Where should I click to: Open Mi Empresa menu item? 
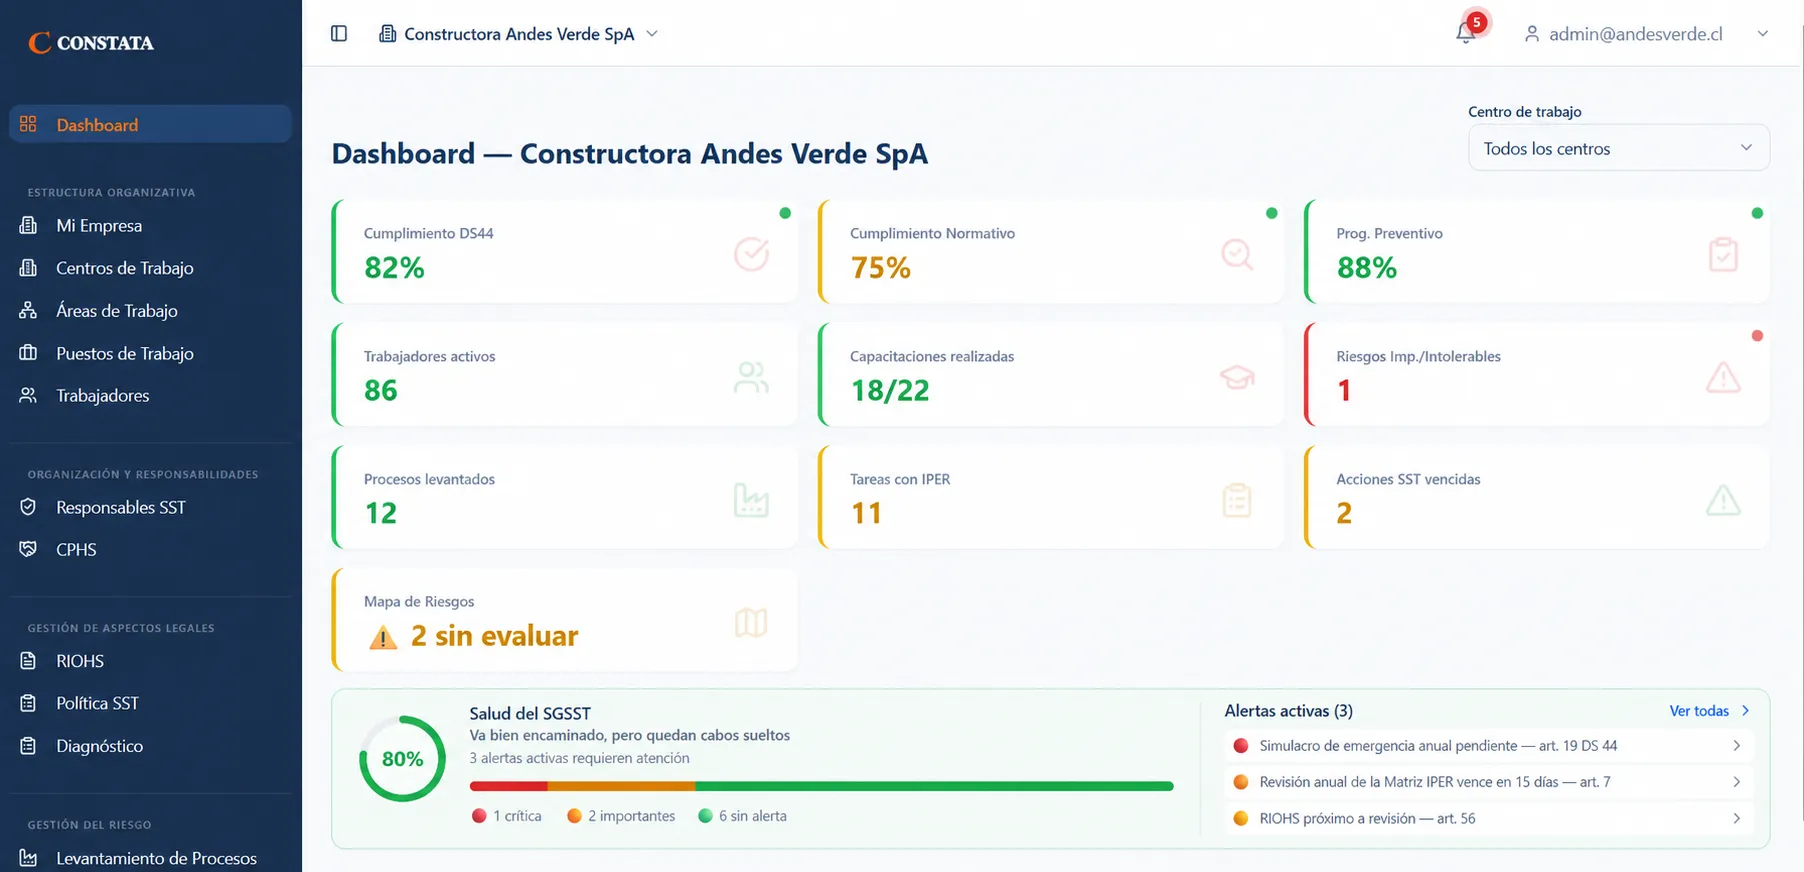151,225
